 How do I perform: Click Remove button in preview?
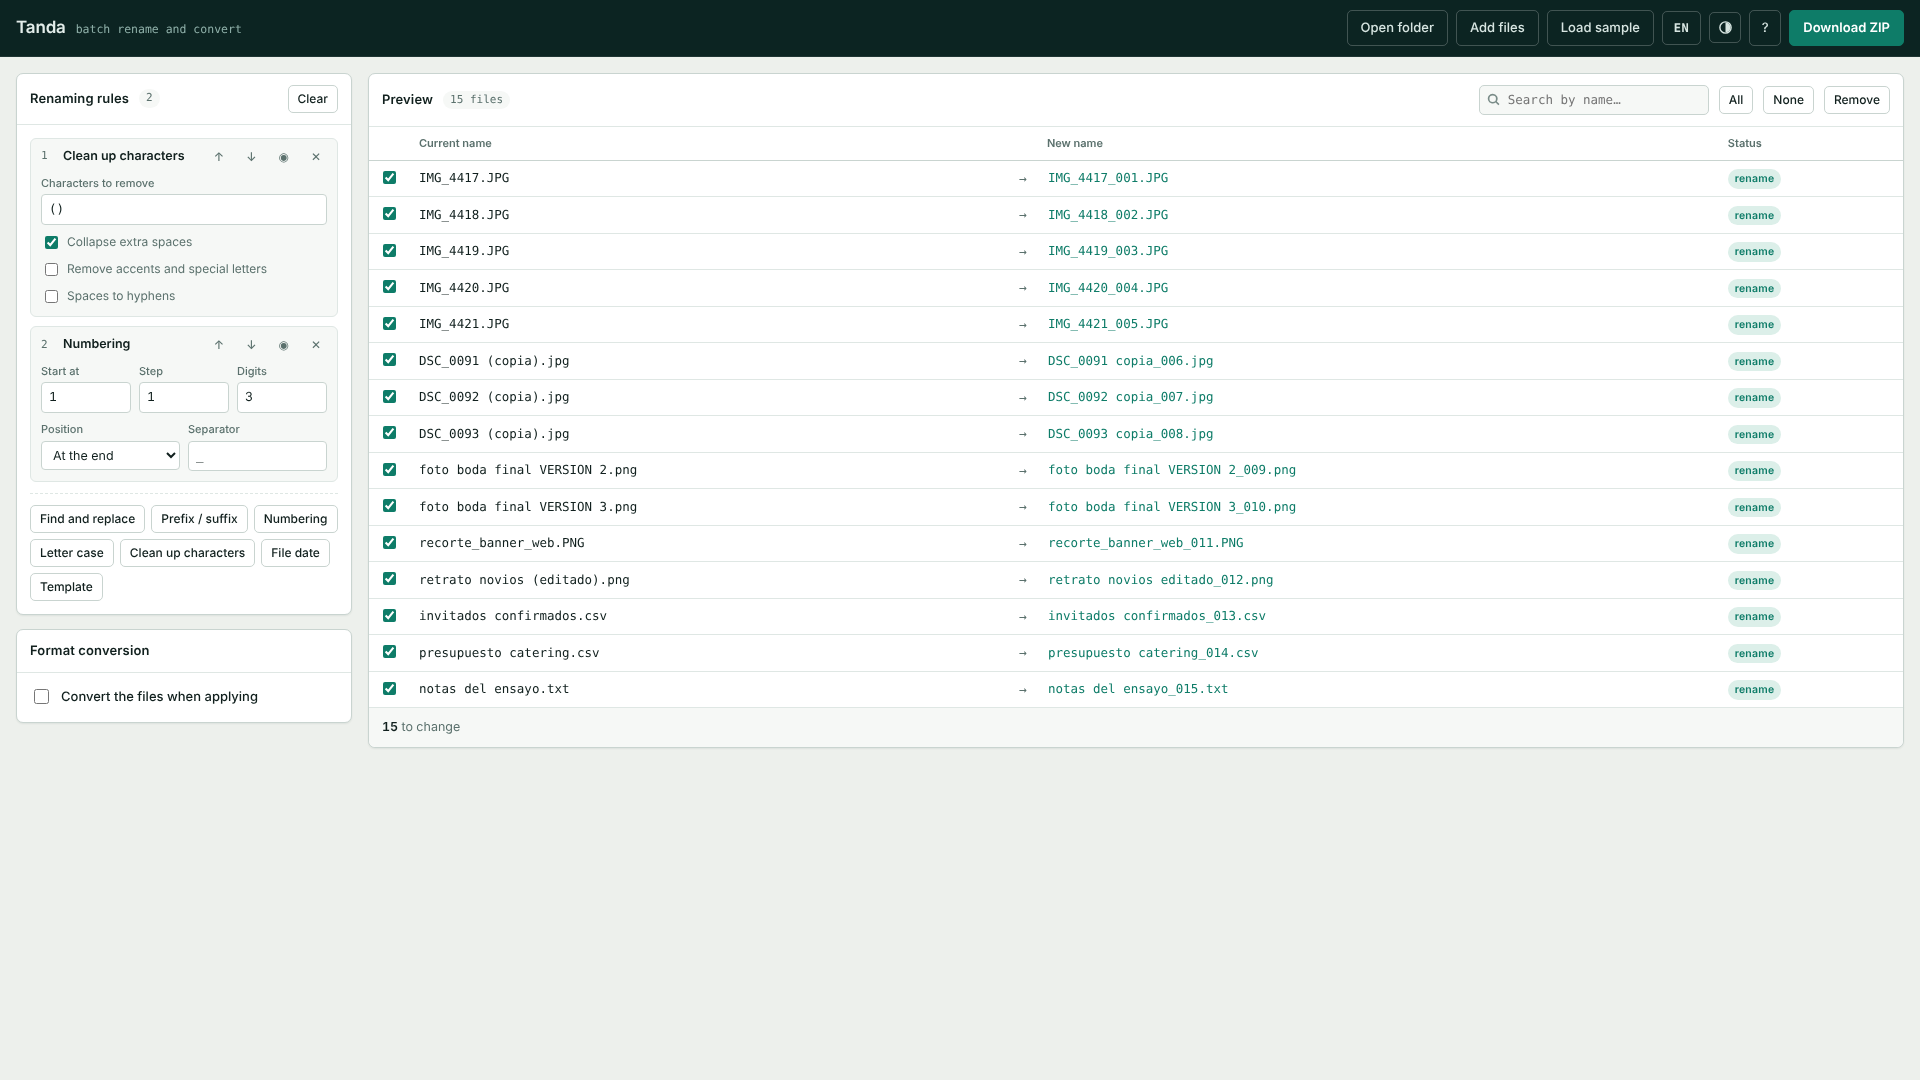(1857, 100)
